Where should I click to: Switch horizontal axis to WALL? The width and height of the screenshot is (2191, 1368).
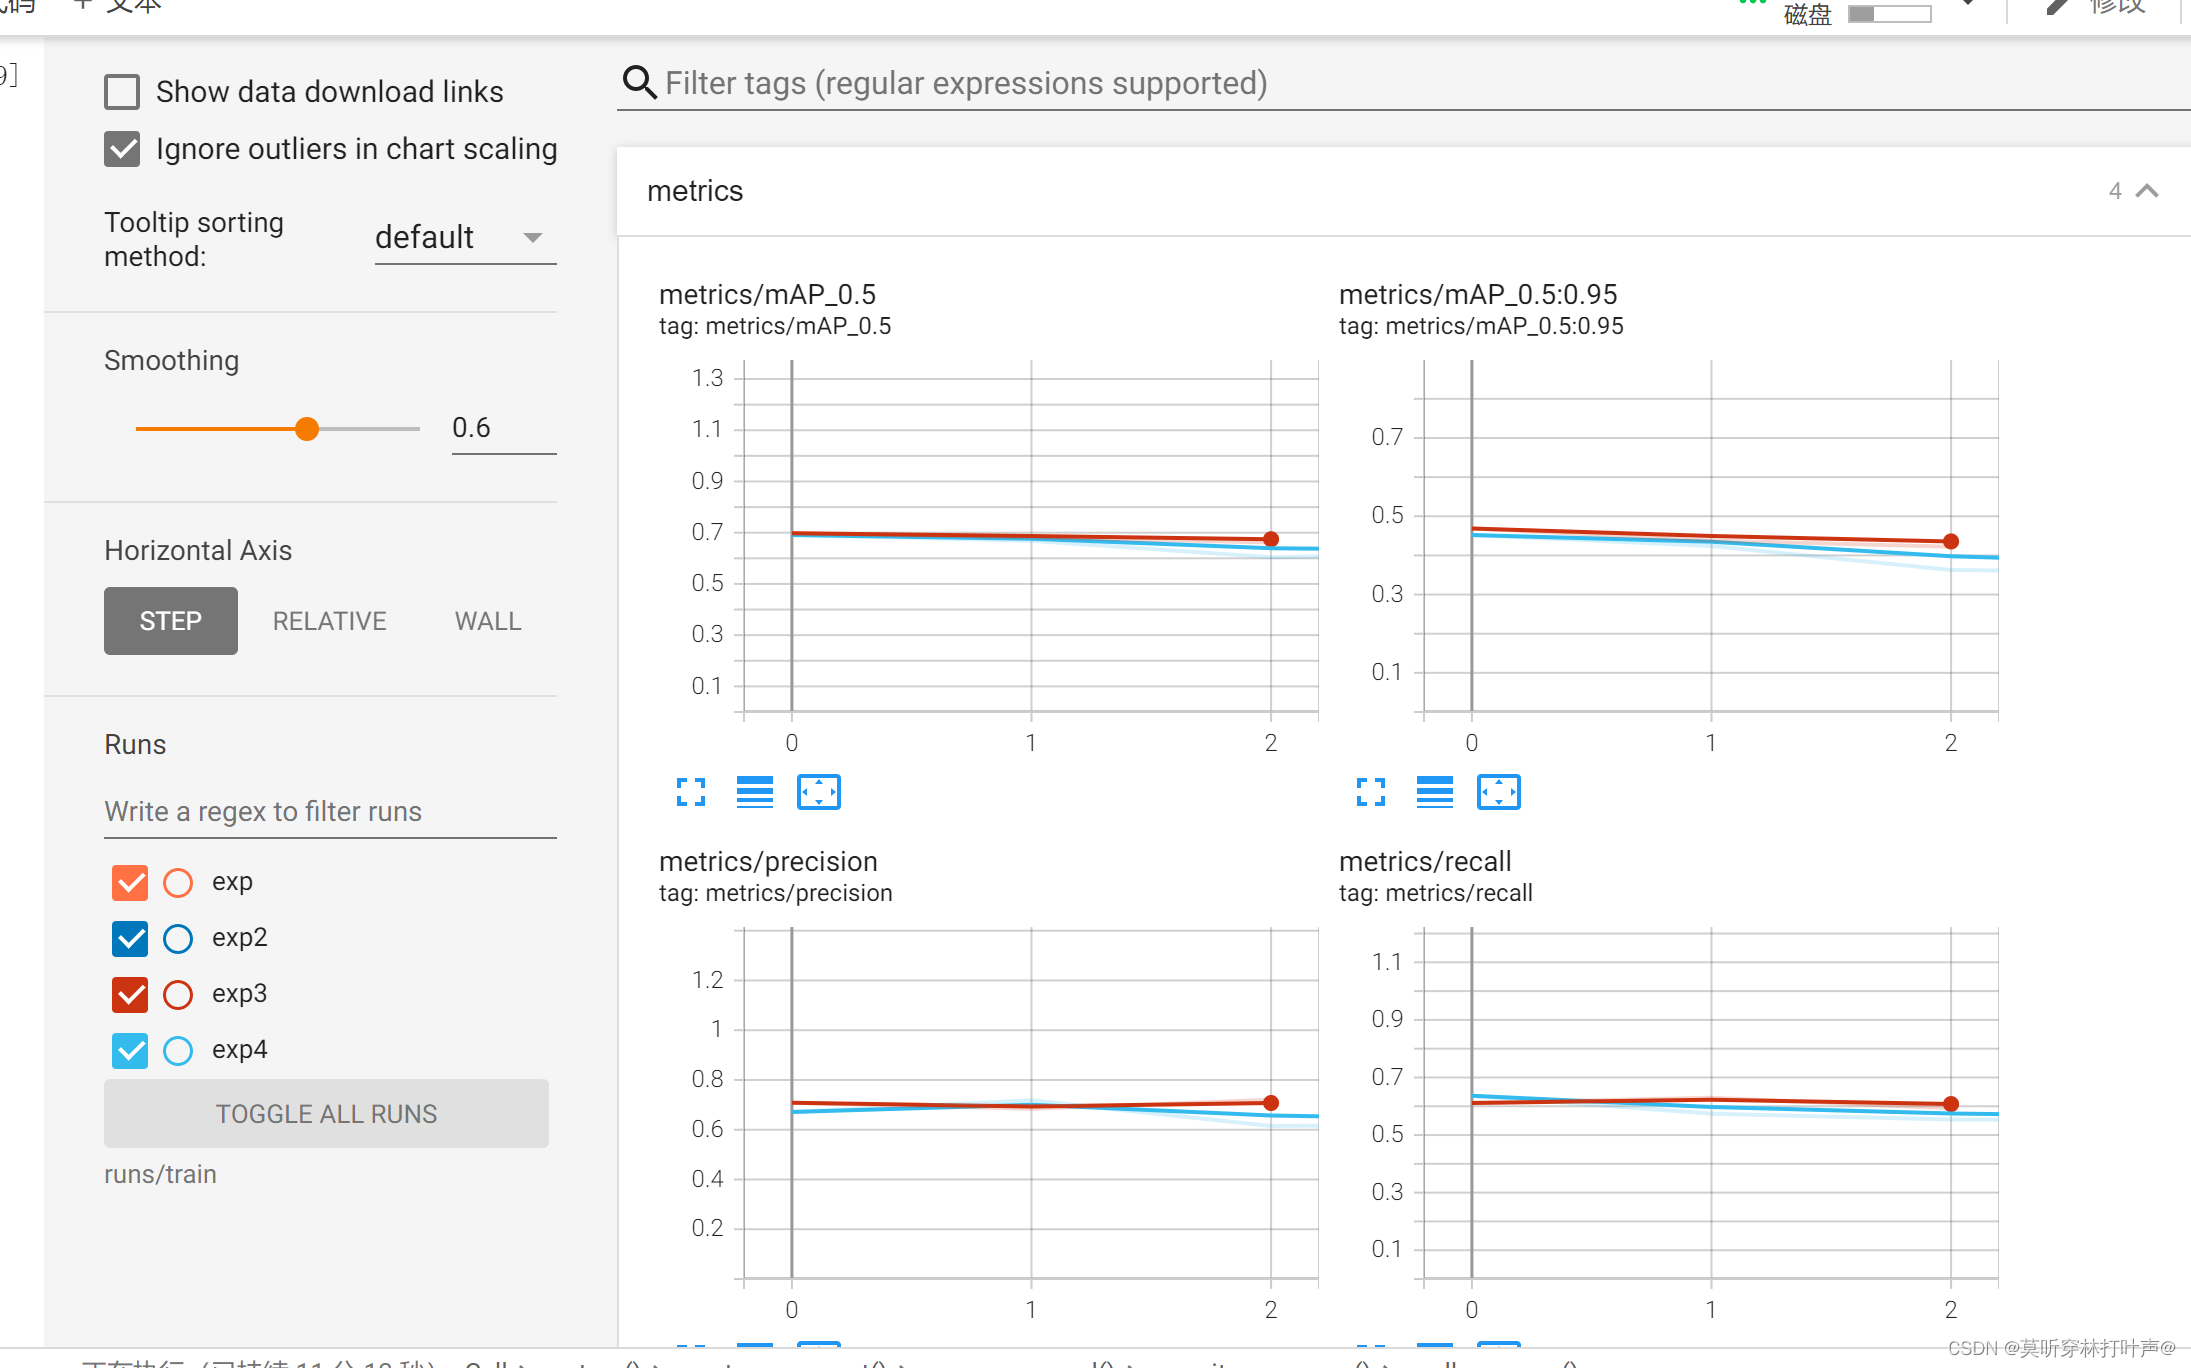pyautogui.click(x=487, y=621)
